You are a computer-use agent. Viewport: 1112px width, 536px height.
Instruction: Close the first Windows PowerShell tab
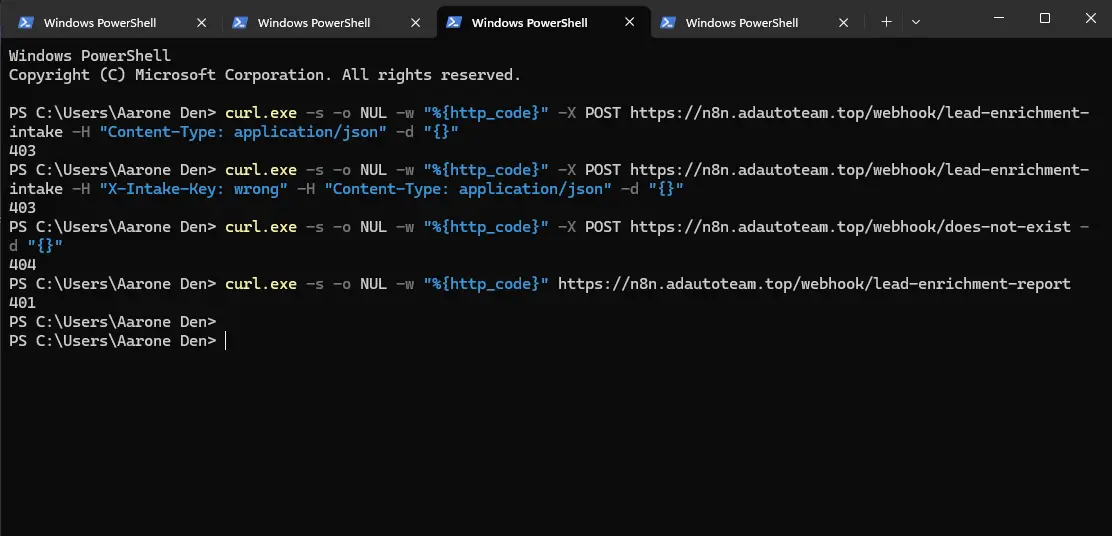(201, 23)
